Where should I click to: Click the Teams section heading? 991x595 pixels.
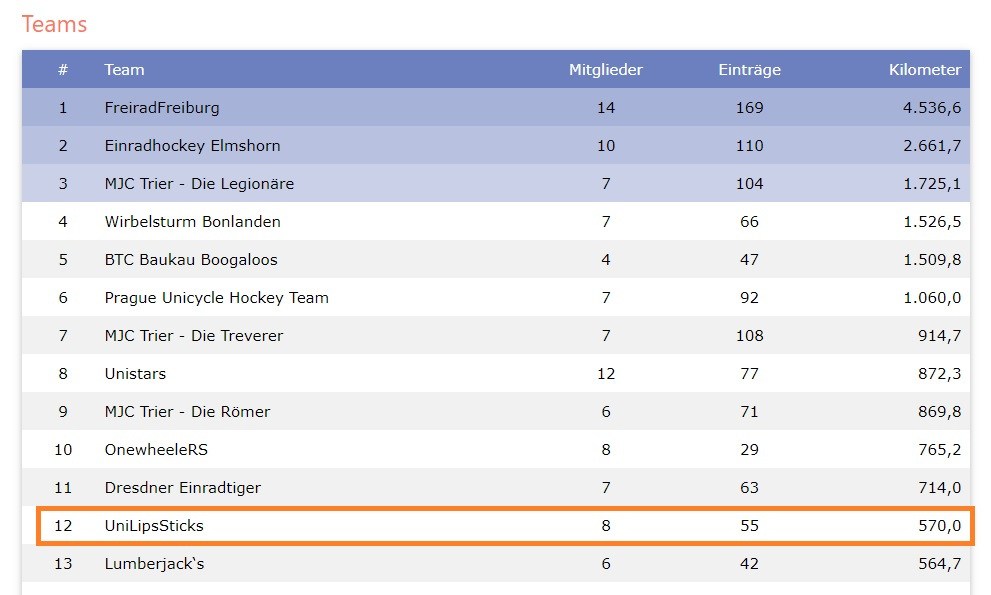55,24
